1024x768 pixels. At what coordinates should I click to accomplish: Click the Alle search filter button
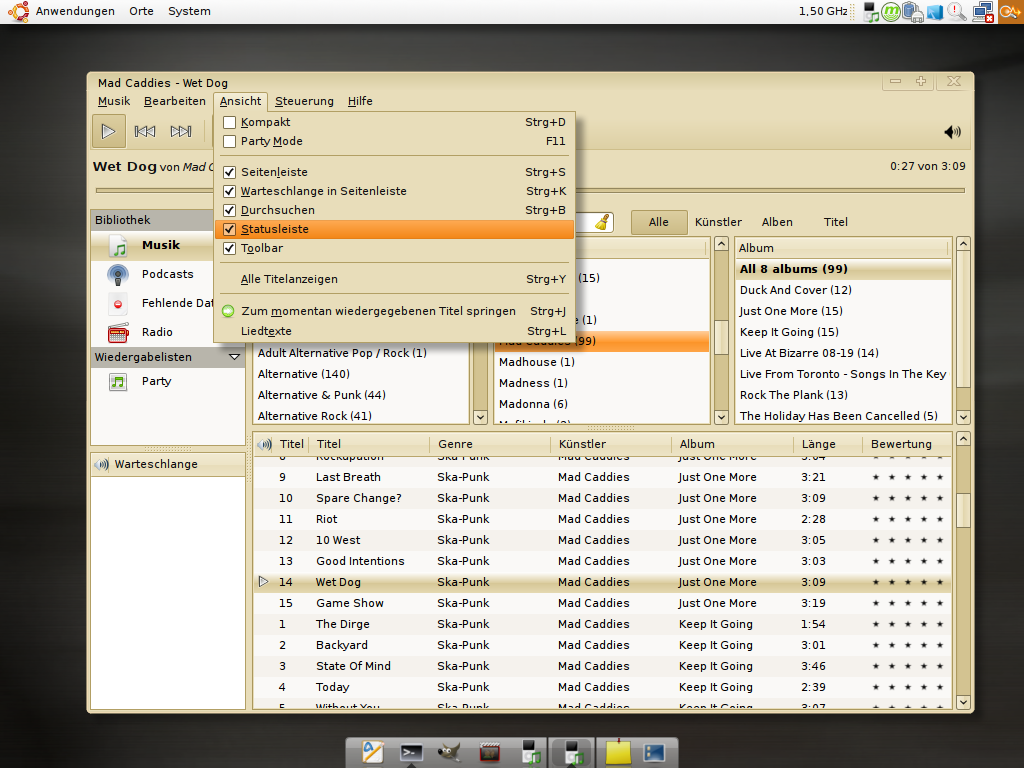pos(658,222)
